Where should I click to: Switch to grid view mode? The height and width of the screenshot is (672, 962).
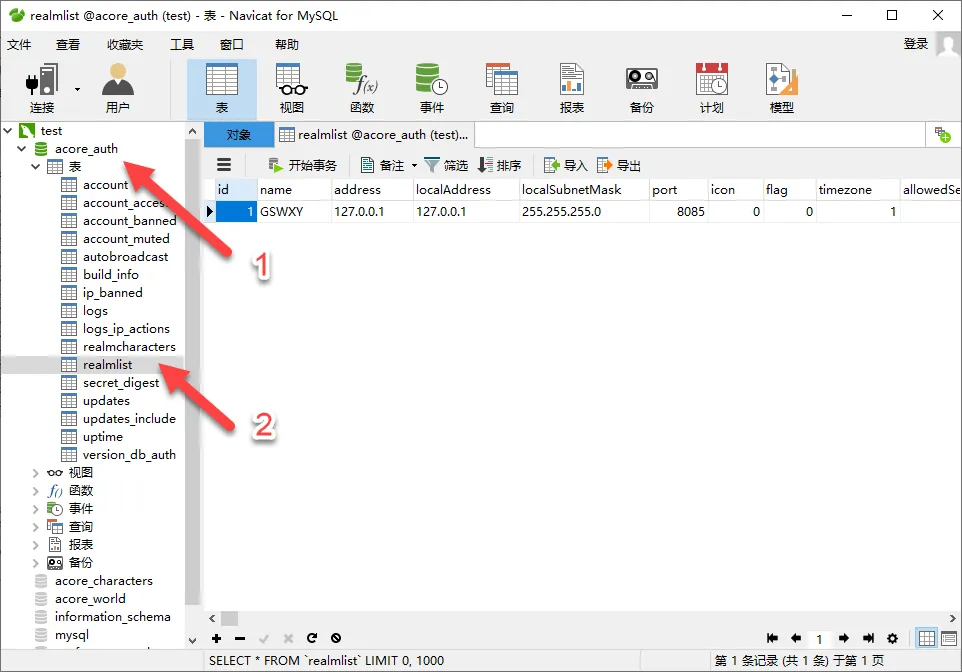(x=927, y=638)
